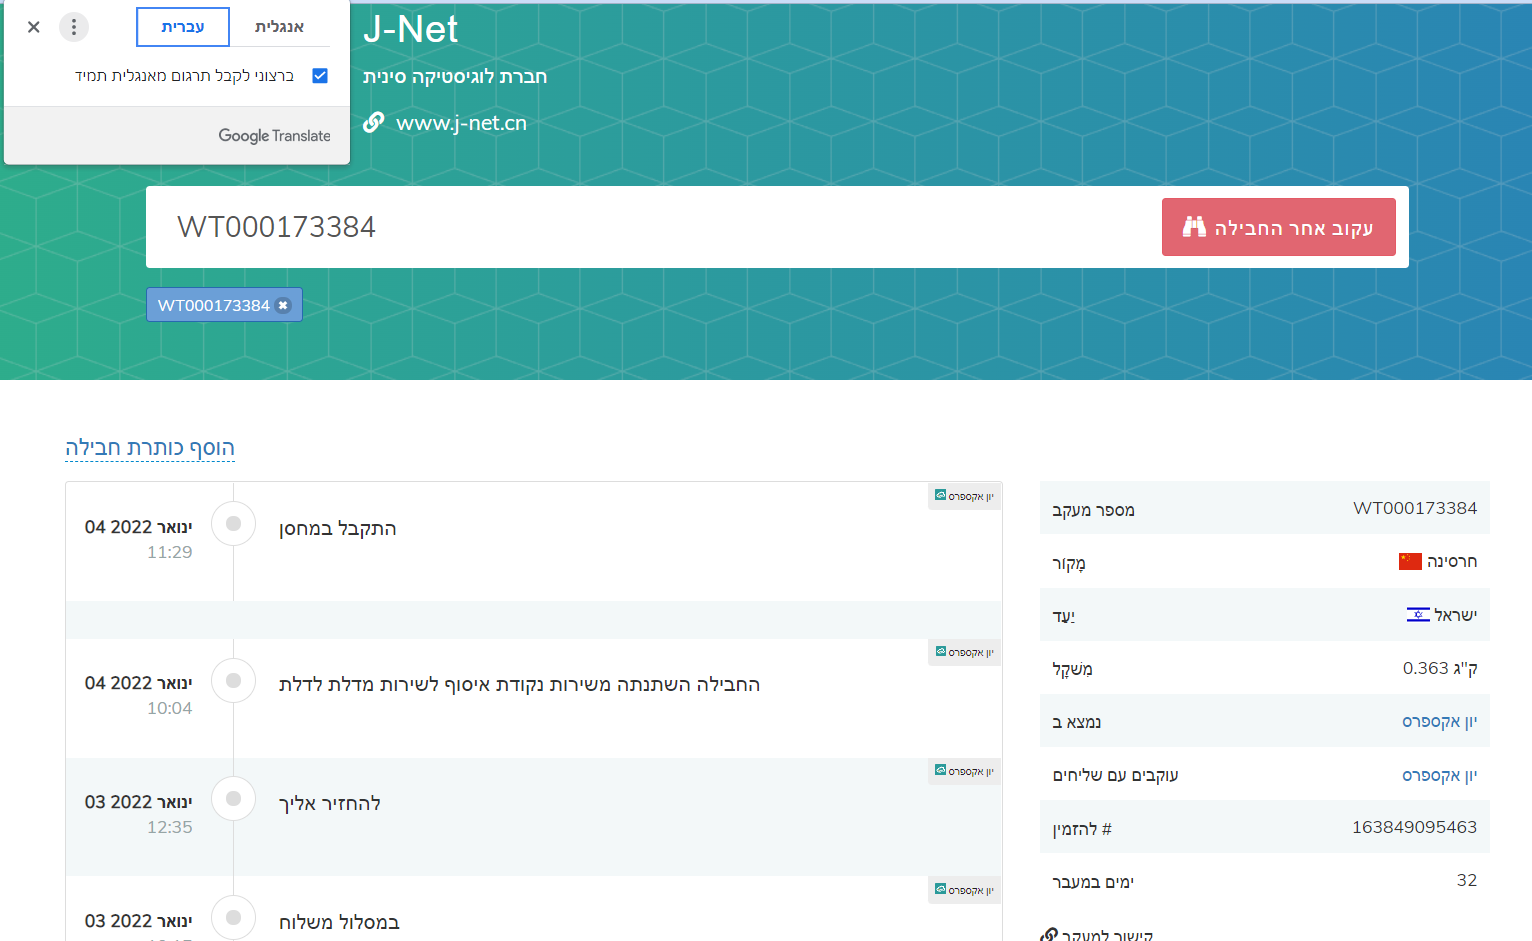Click the status text להחזיר אליך
Screen dimensions: 1532x941
coord(330,803)
